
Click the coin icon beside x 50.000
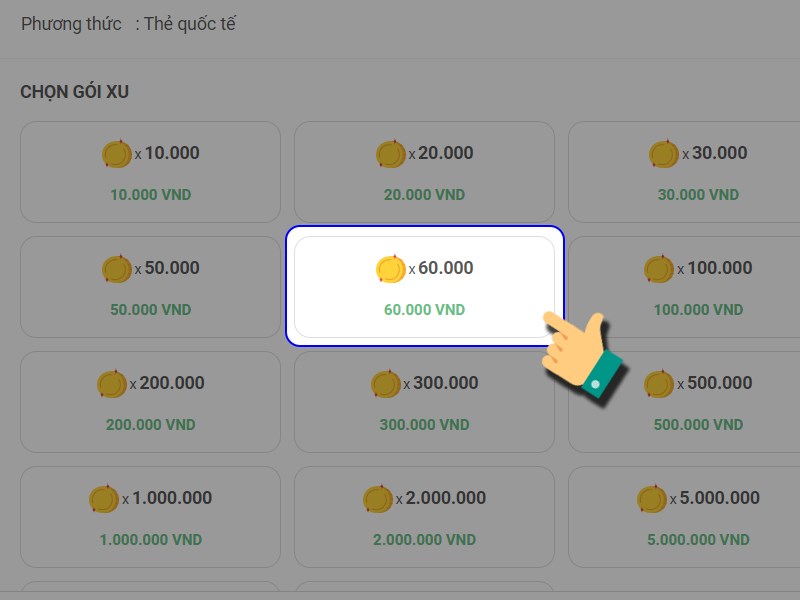[116, 269]
